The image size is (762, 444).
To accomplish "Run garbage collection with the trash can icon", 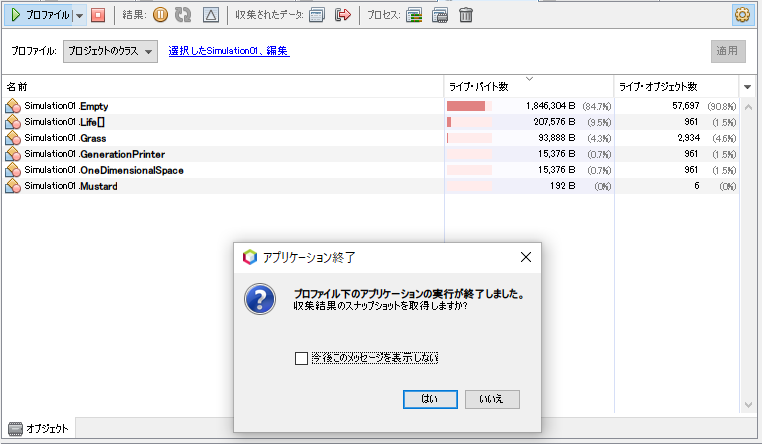I will click(466, 15).
